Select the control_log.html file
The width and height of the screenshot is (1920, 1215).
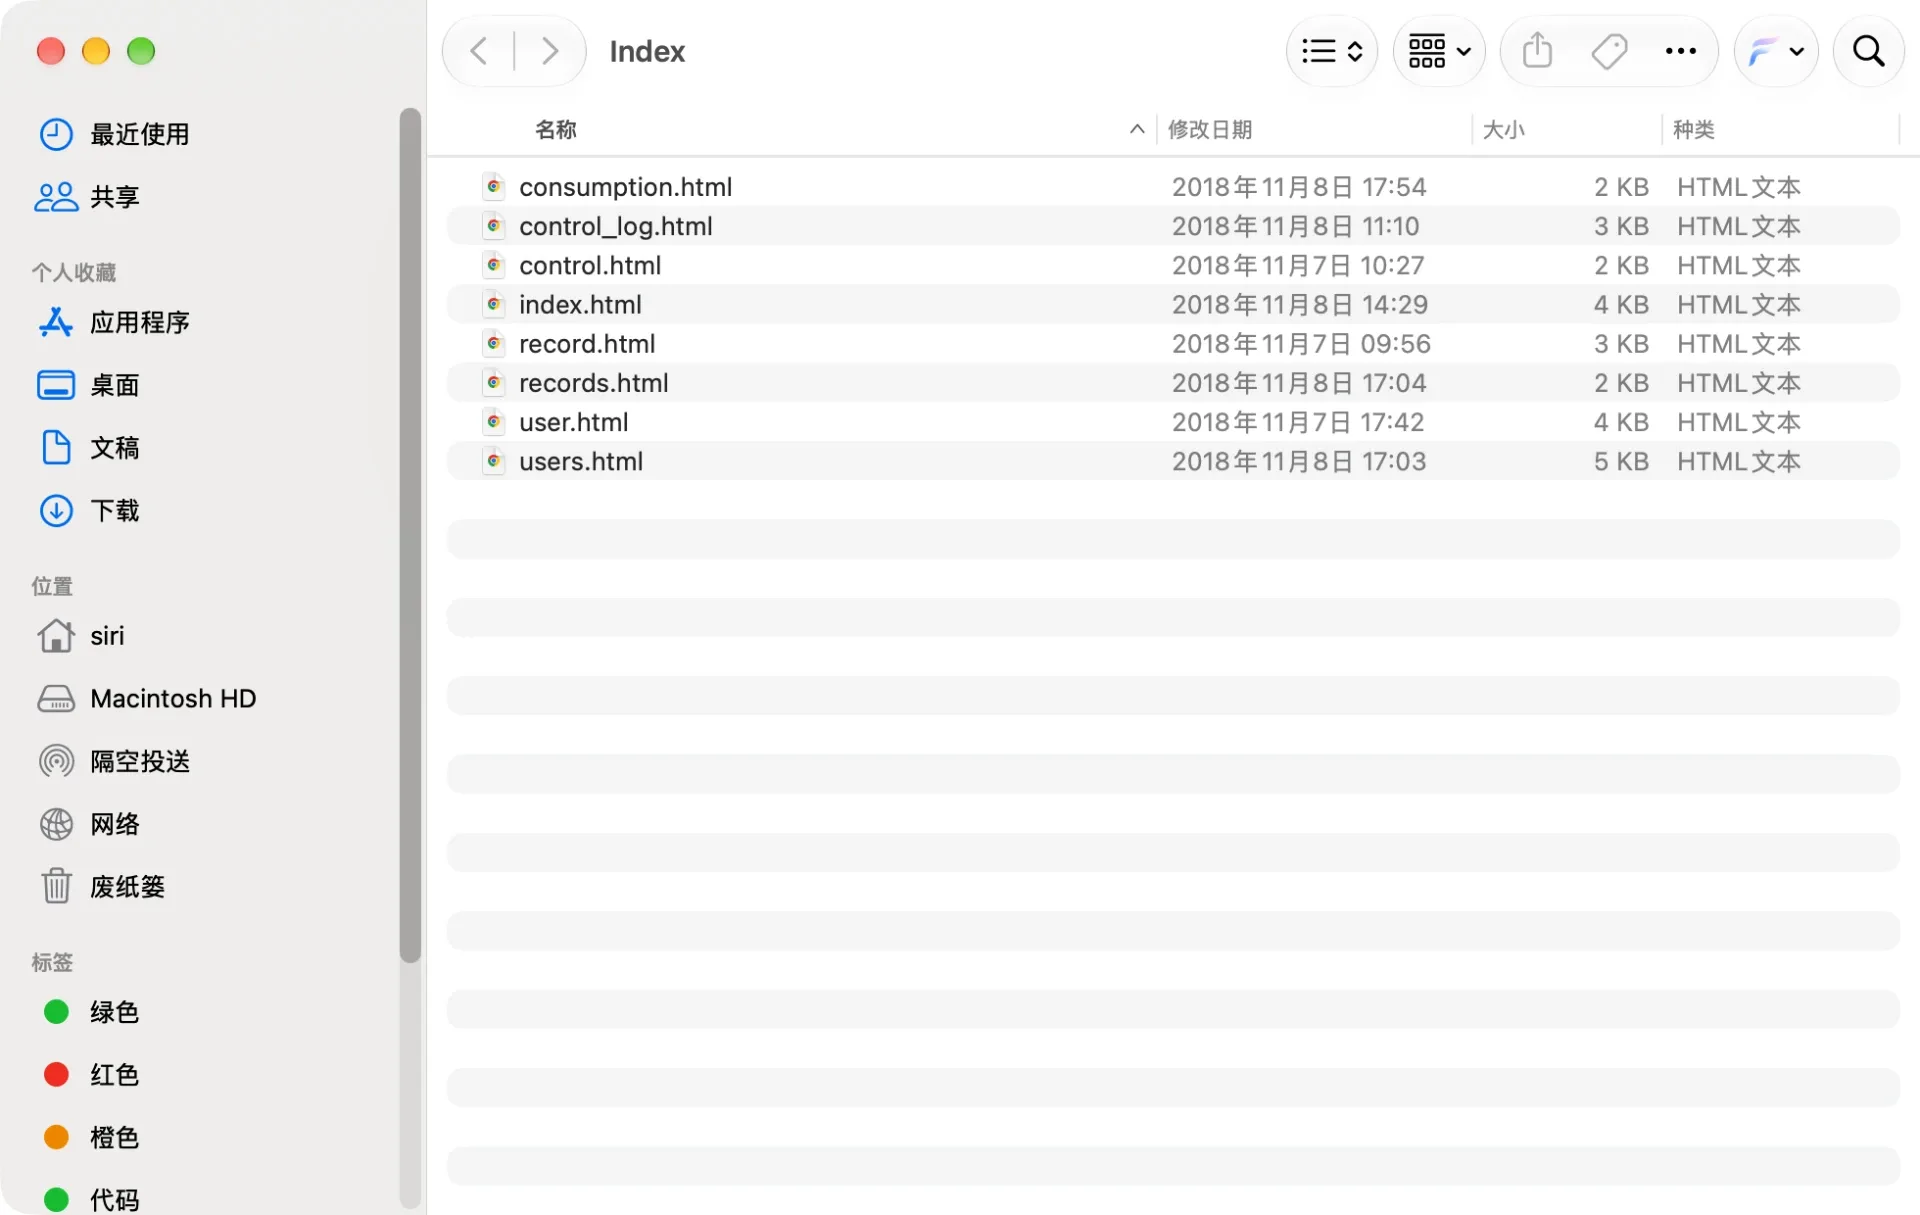1173,226
